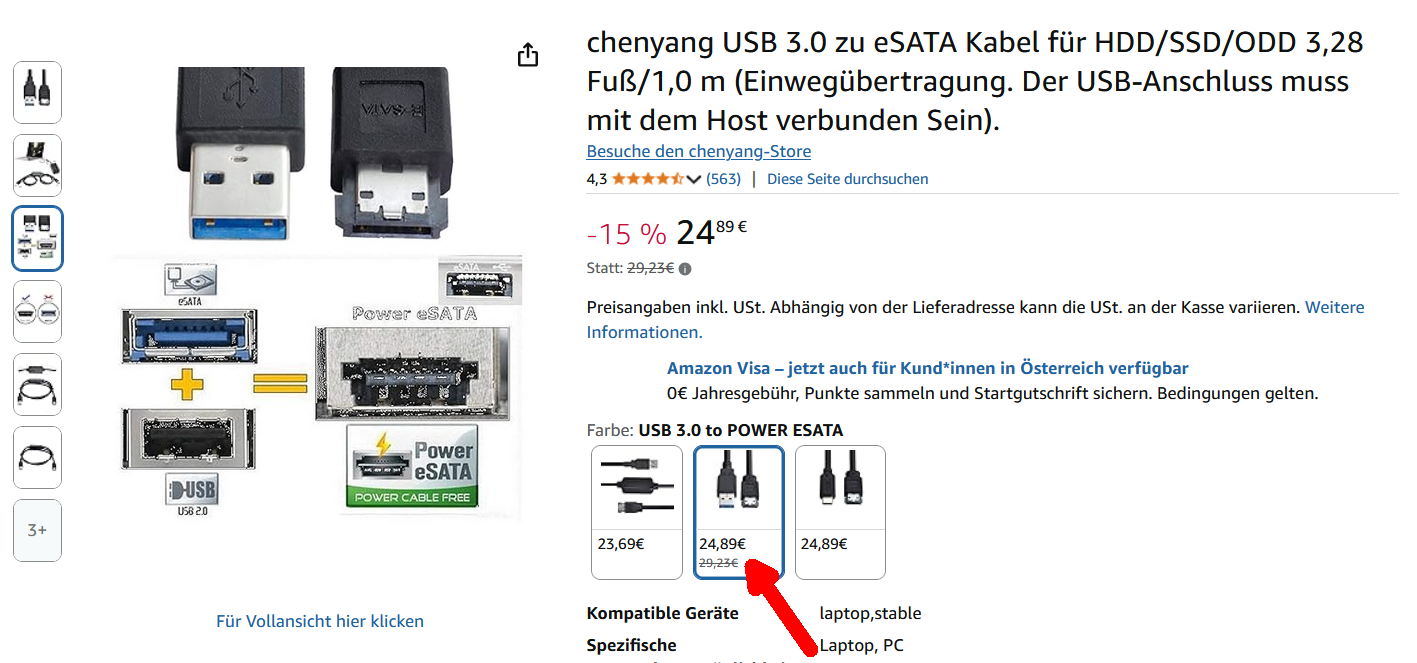Select the Power eSATA diagram thumbnail
This screenshot has height=663, width=1417.
[x=37, y=238]
